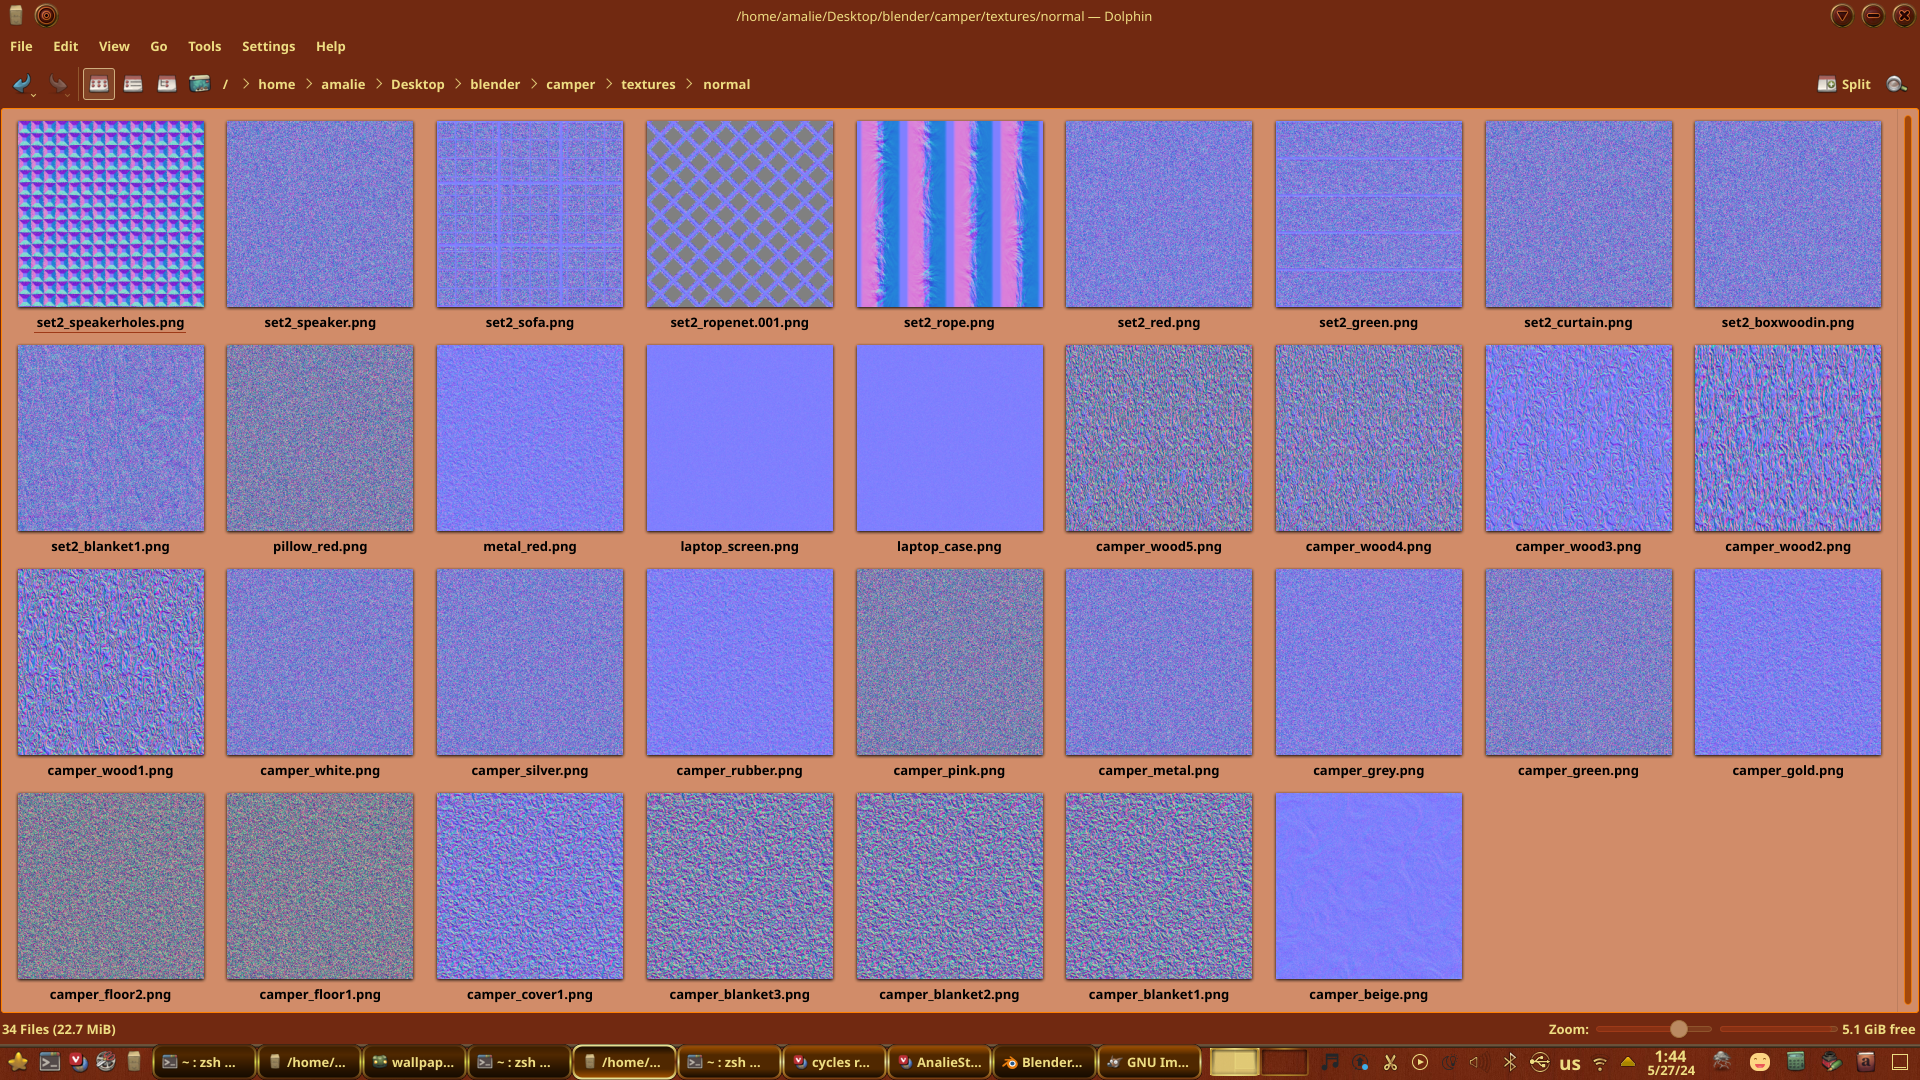Screen dimensions: 1920x1080
Task: Click the forward navigation arrow
Action: (58, 85)
